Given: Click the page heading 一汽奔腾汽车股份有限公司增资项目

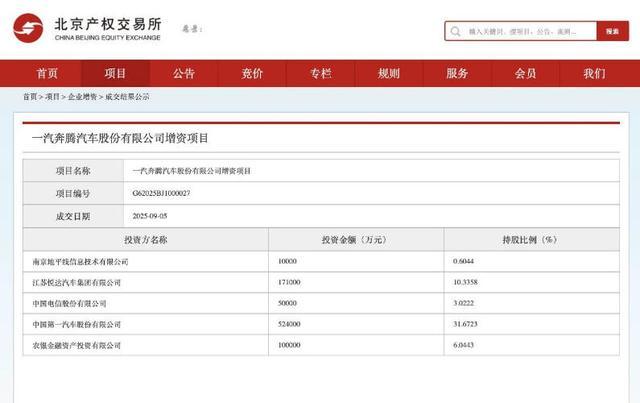Looking at the screenshot, I should coord(120,138).
